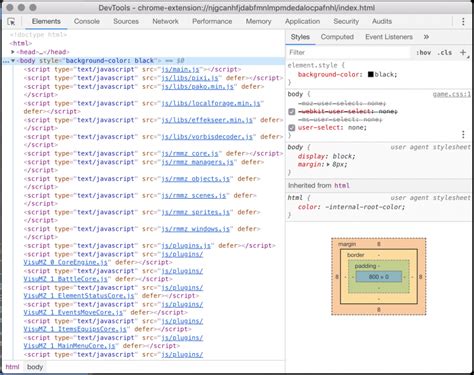Select the Computed sub-tab
Image resolution: width=474 pixels, height=375 pixels.
point(337,37)
